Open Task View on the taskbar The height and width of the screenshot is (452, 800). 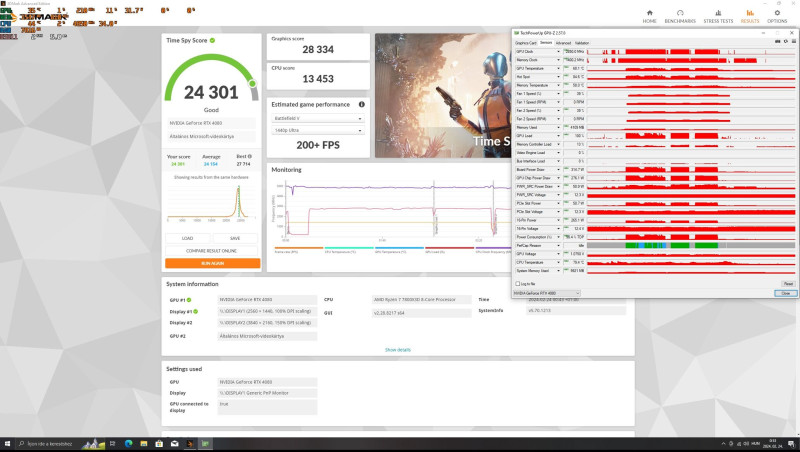[113, 444]
